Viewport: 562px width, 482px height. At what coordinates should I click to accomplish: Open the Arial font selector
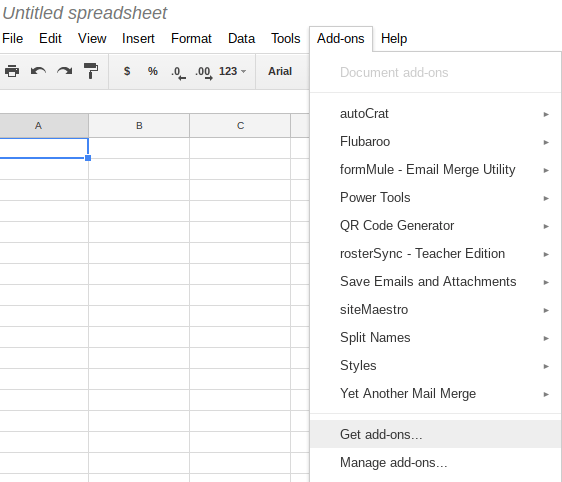(x=280, y=71)
